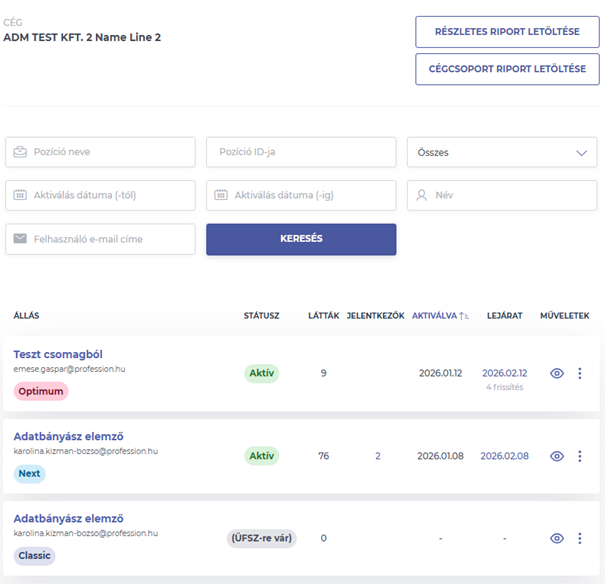The width and height of the screenshot is (605, 584).
Task: Open three-dot menu for active Adatbányász elemző
Action: pos(580,456)
